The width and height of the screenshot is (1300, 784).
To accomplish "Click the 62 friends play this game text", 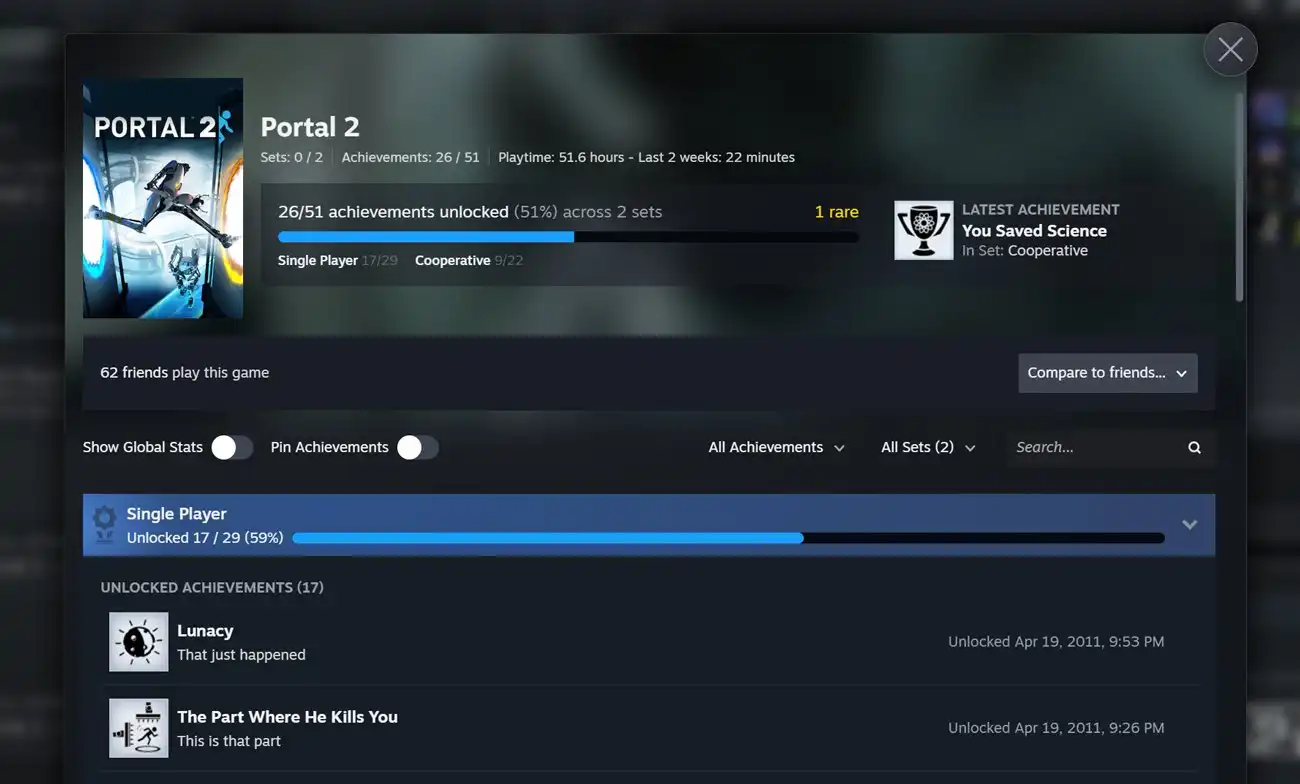I will (185, 373).
